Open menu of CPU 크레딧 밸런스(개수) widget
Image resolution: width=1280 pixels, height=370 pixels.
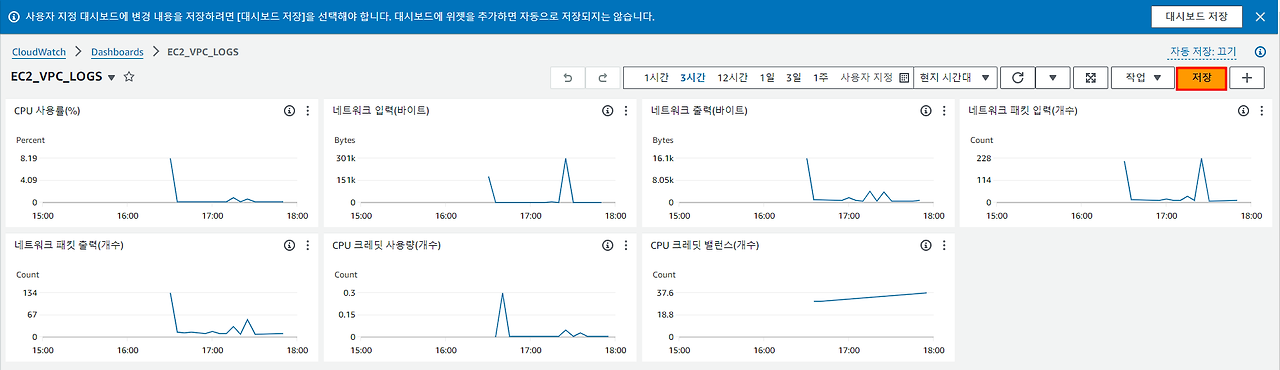[943, 245]
